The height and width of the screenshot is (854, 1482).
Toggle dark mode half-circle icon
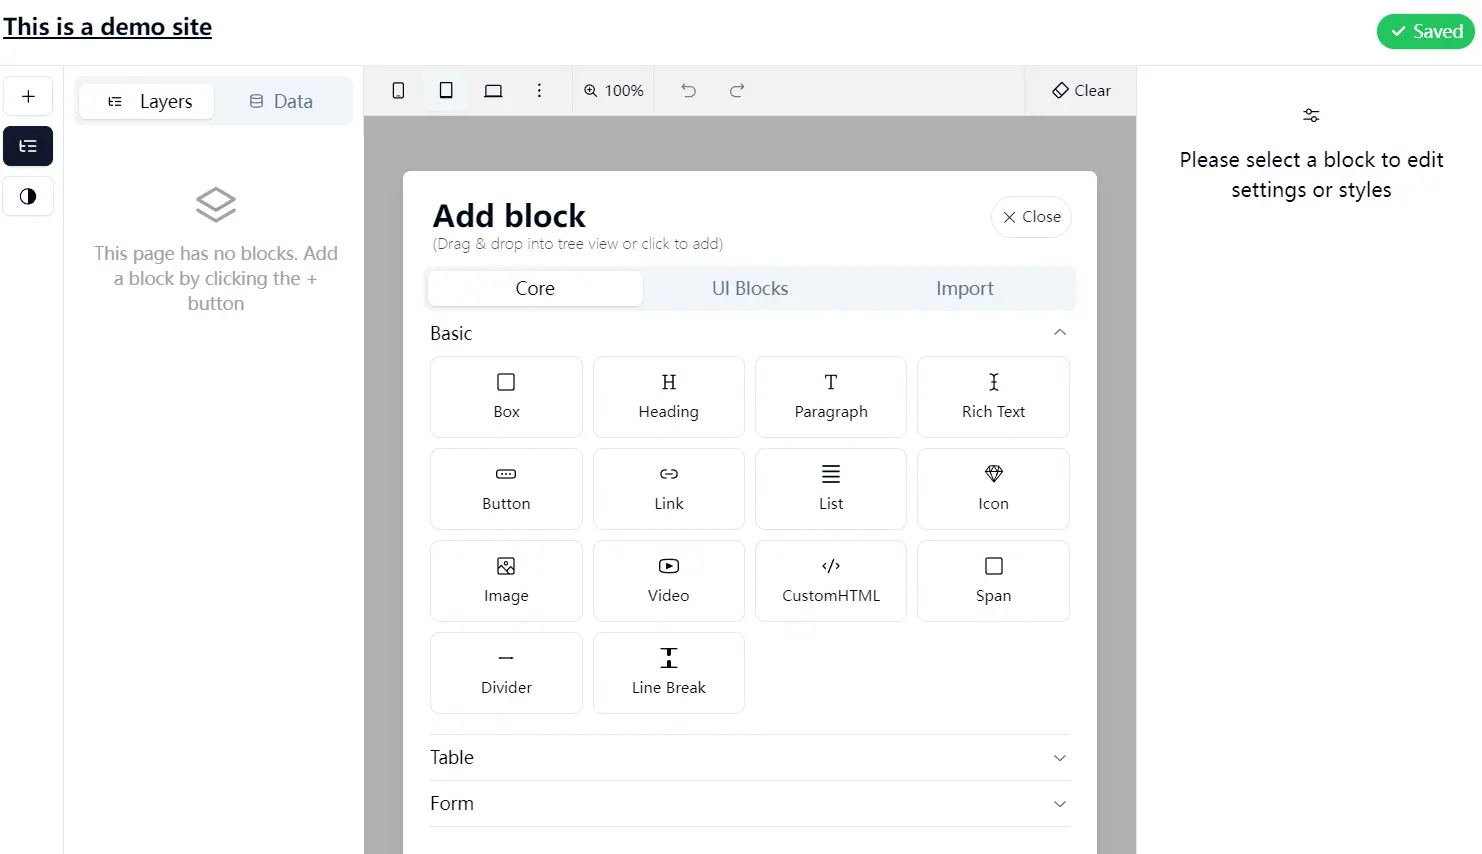[28, 196]
